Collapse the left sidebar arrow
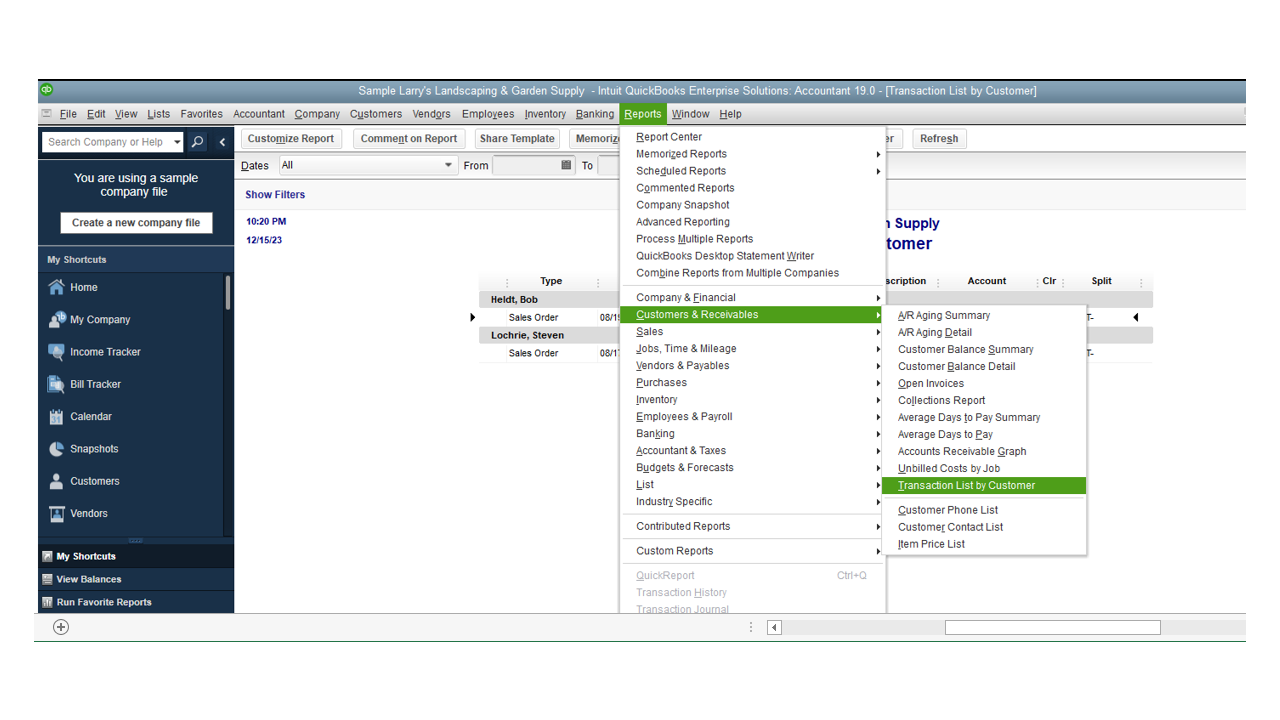Viewport: 1280px width, 720px height. point(222,142)
